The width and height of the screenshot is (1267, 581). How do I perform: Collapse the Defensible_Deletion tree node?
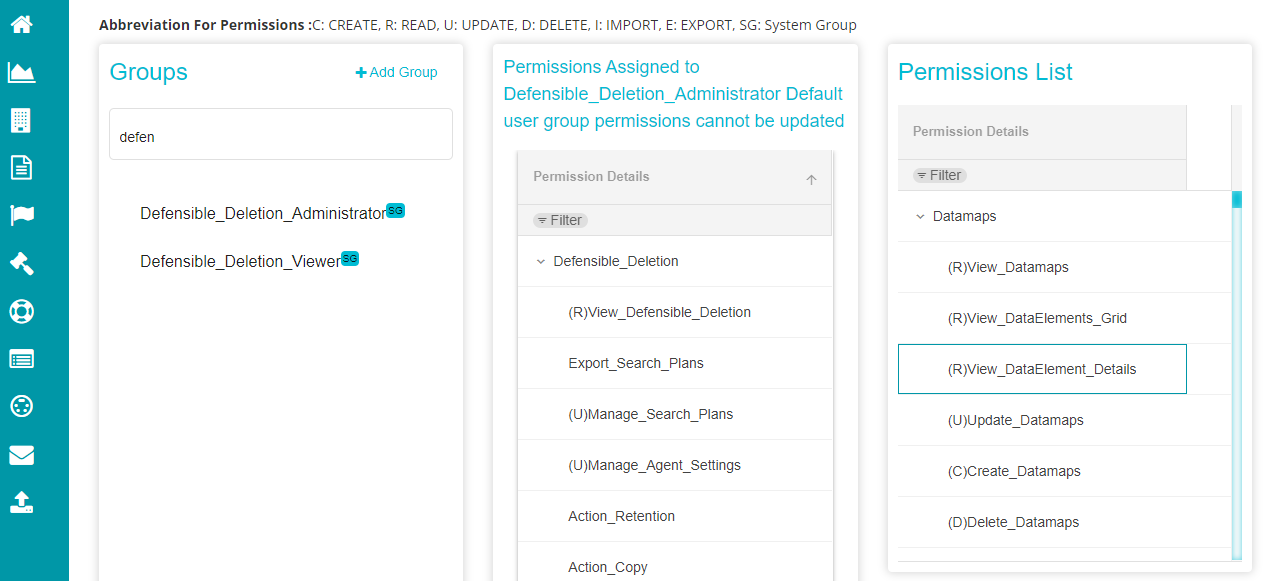click(x=541, y=261)
